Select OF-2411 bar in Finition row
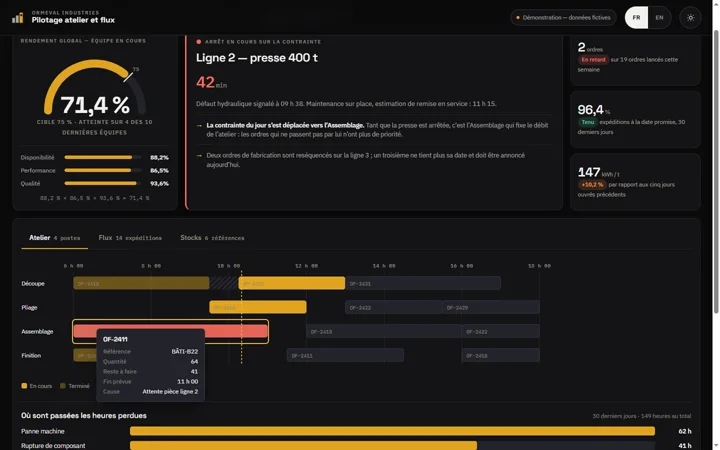The height and width of the screenshot is (450, 720). coord(345,355)
